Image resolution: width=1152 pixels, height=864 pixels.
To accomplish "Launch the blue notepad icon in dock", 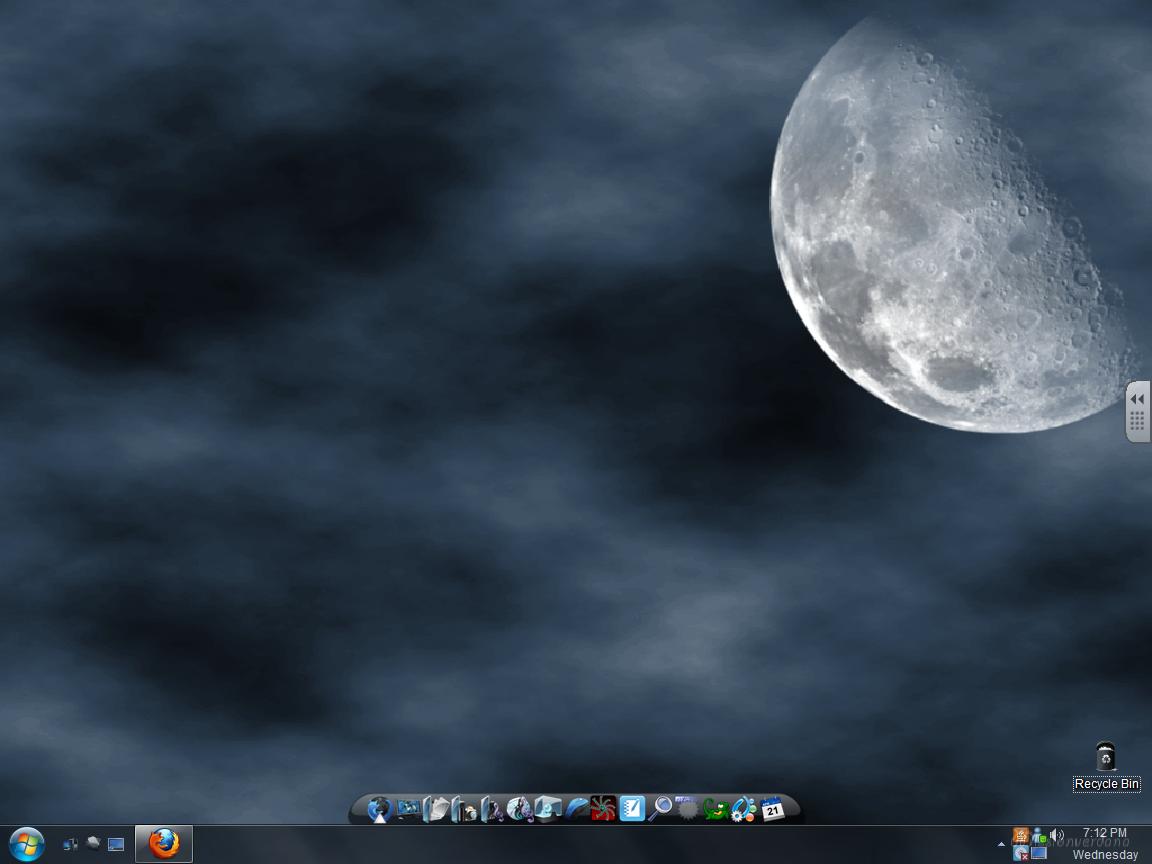I will click(632, 808).
